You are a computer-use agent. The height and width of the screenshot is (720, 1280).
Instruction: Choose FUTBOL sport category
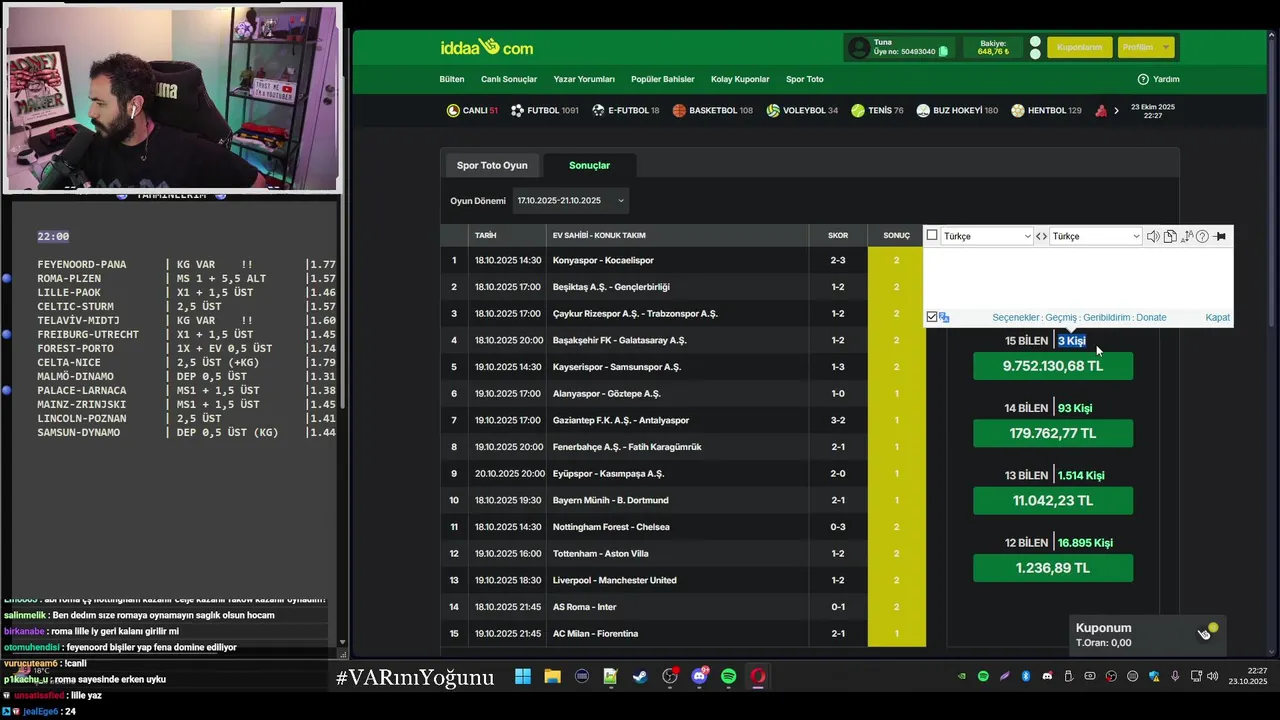coord(545,110)
